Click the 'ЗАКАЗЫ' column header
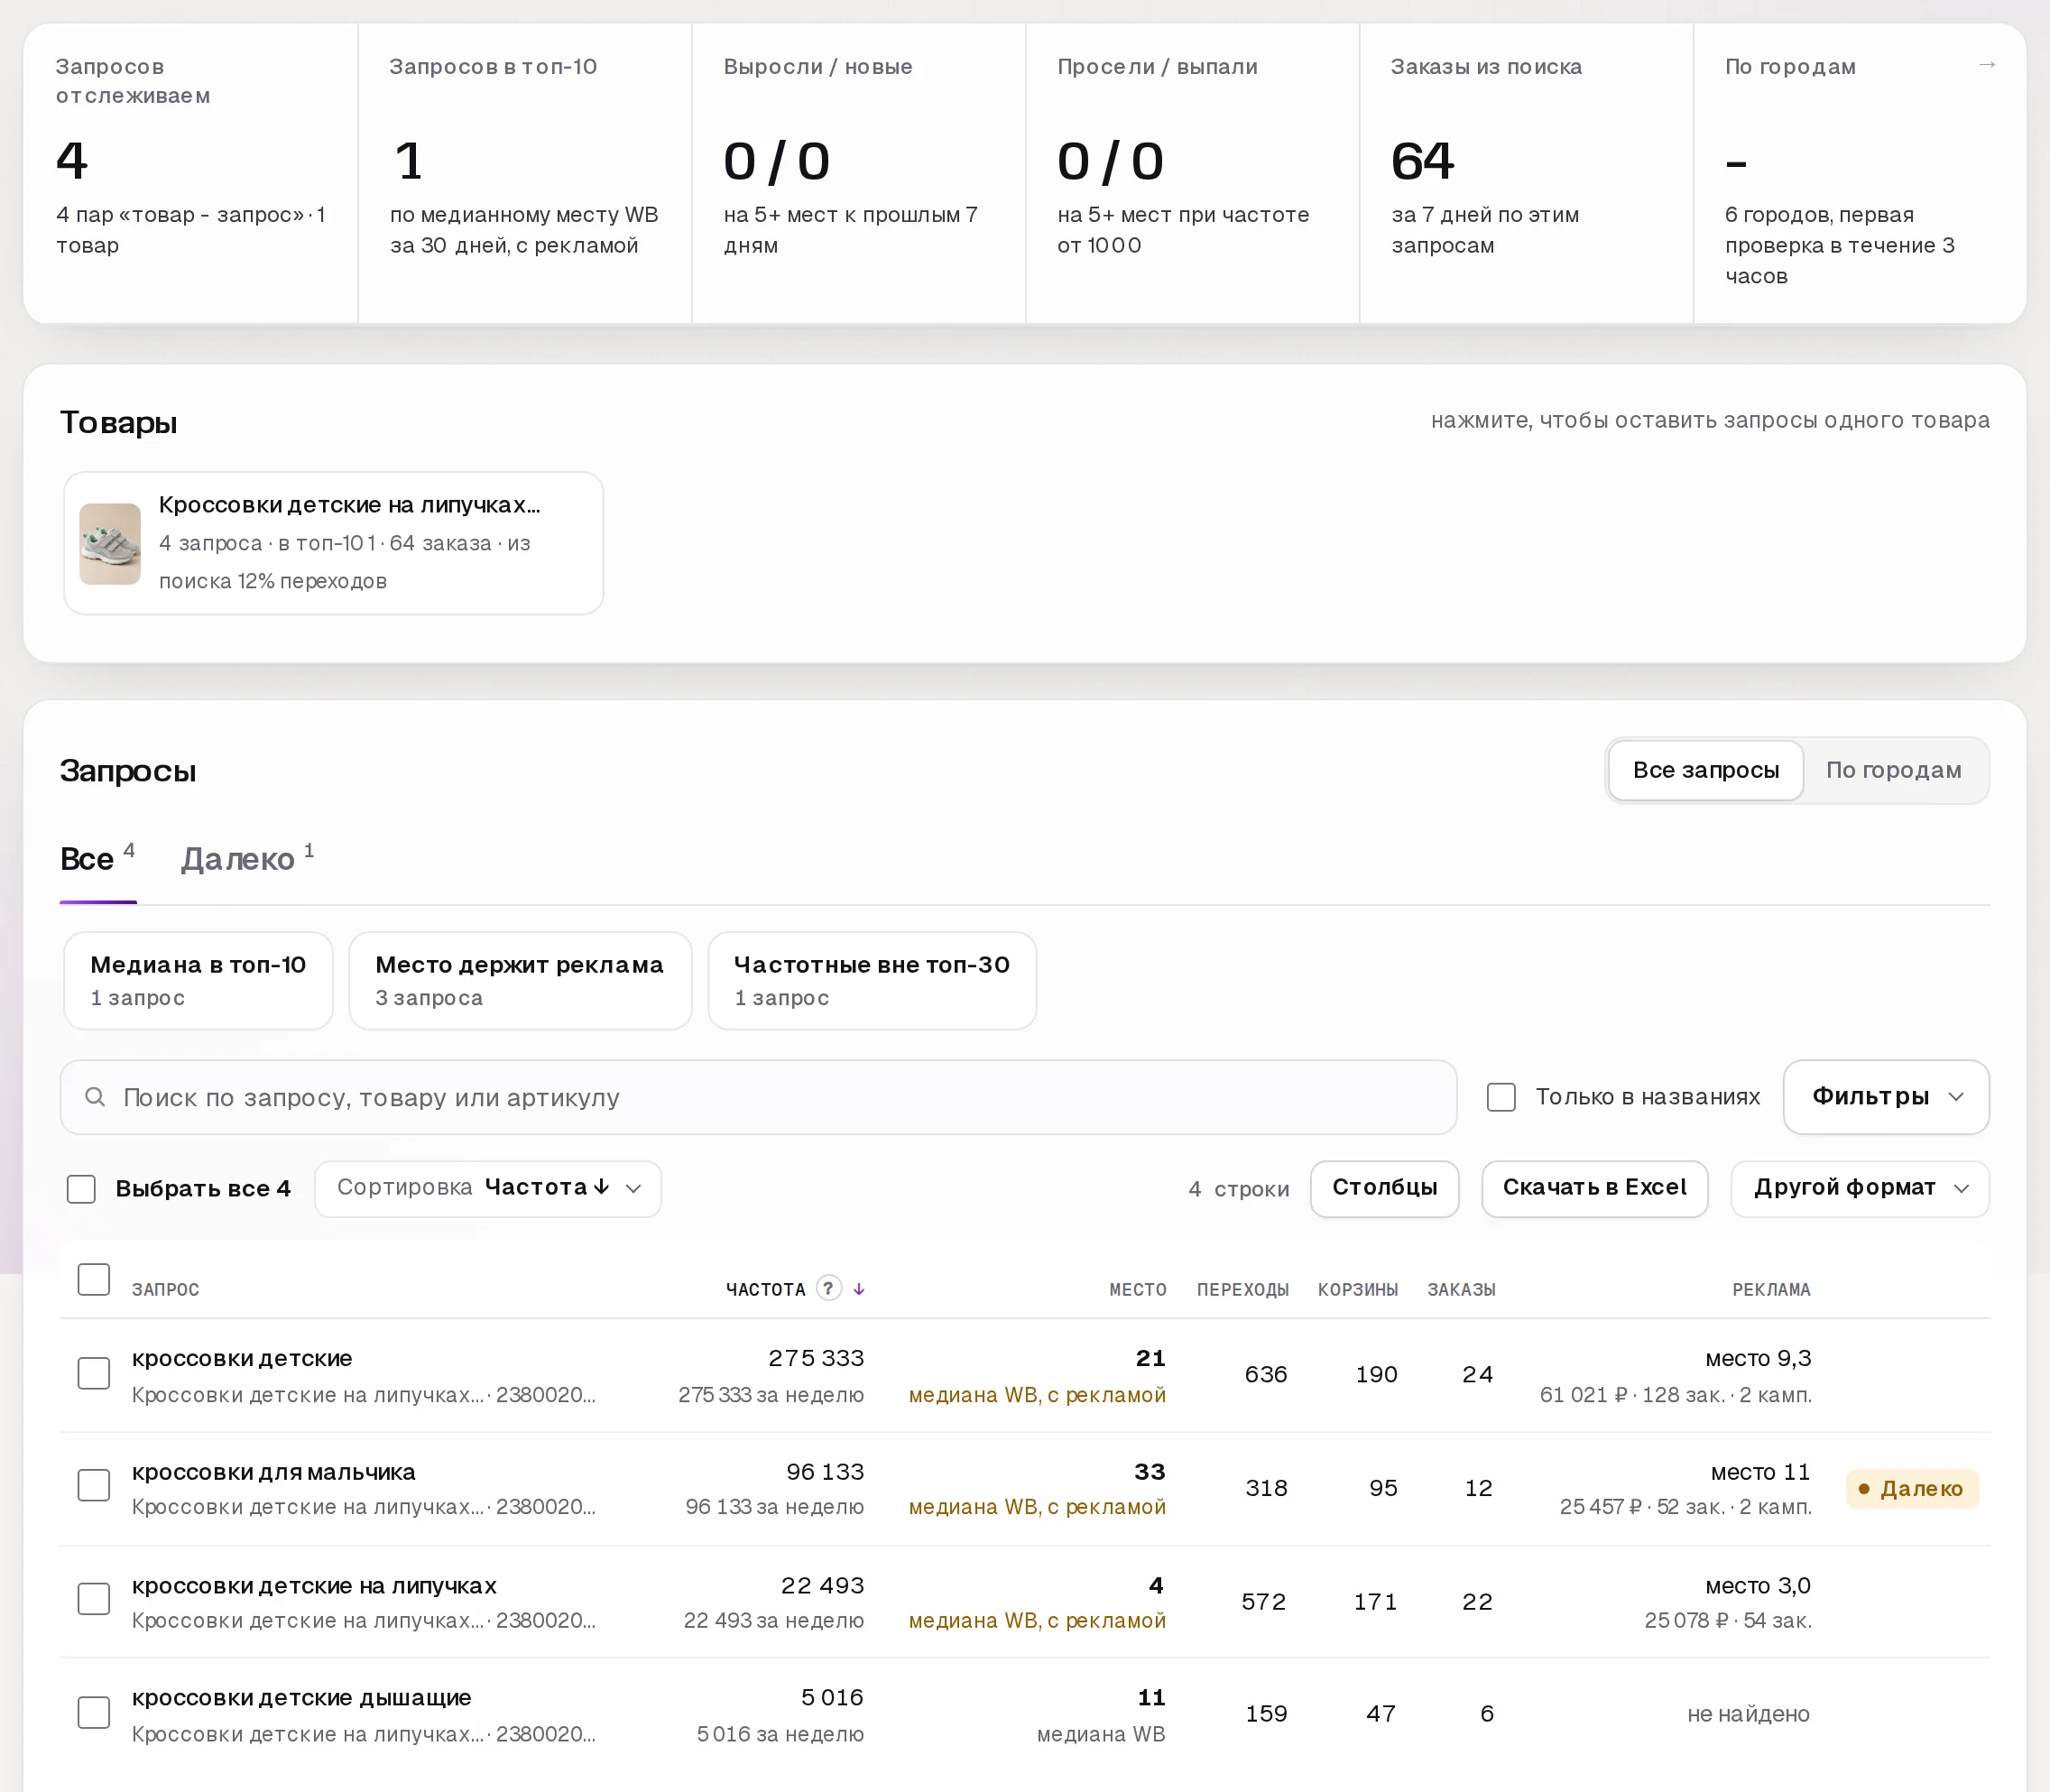 pyautogui.click(x=1461, y=1290)
